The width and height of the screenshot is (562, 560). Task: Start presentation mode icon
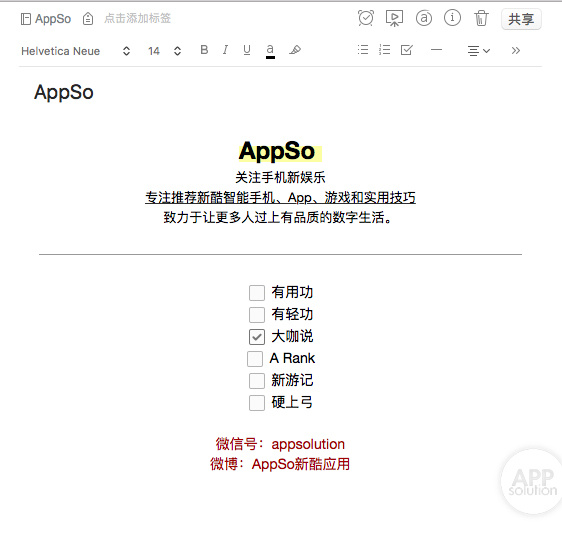(394, 18)
